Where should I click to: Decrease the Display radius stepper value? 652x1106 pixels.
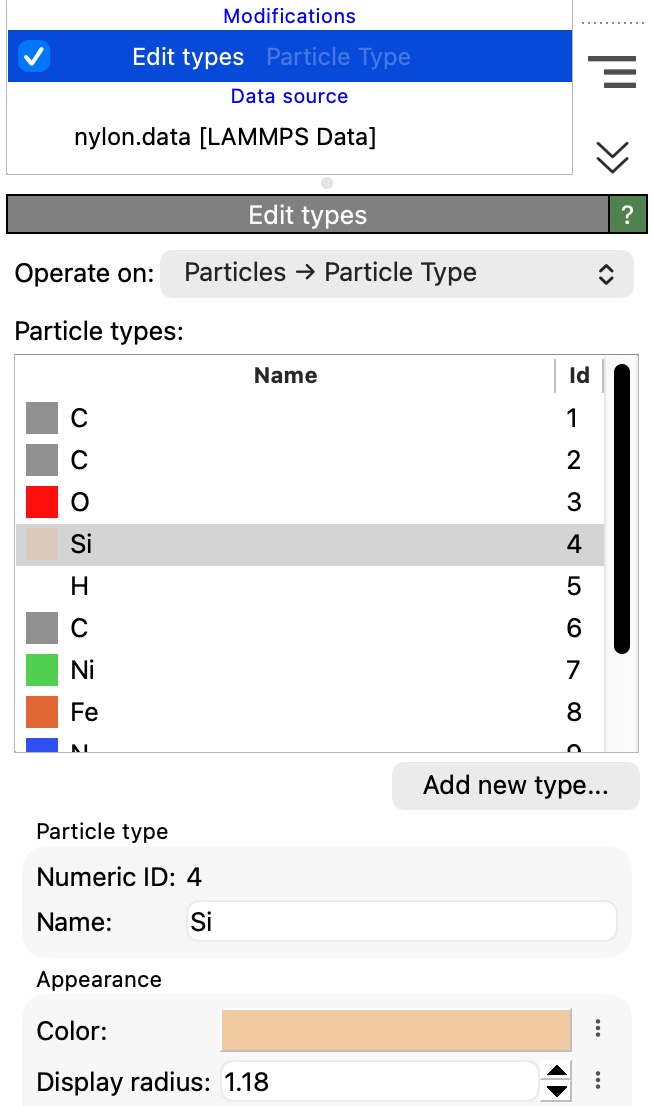coord(557,1091)
